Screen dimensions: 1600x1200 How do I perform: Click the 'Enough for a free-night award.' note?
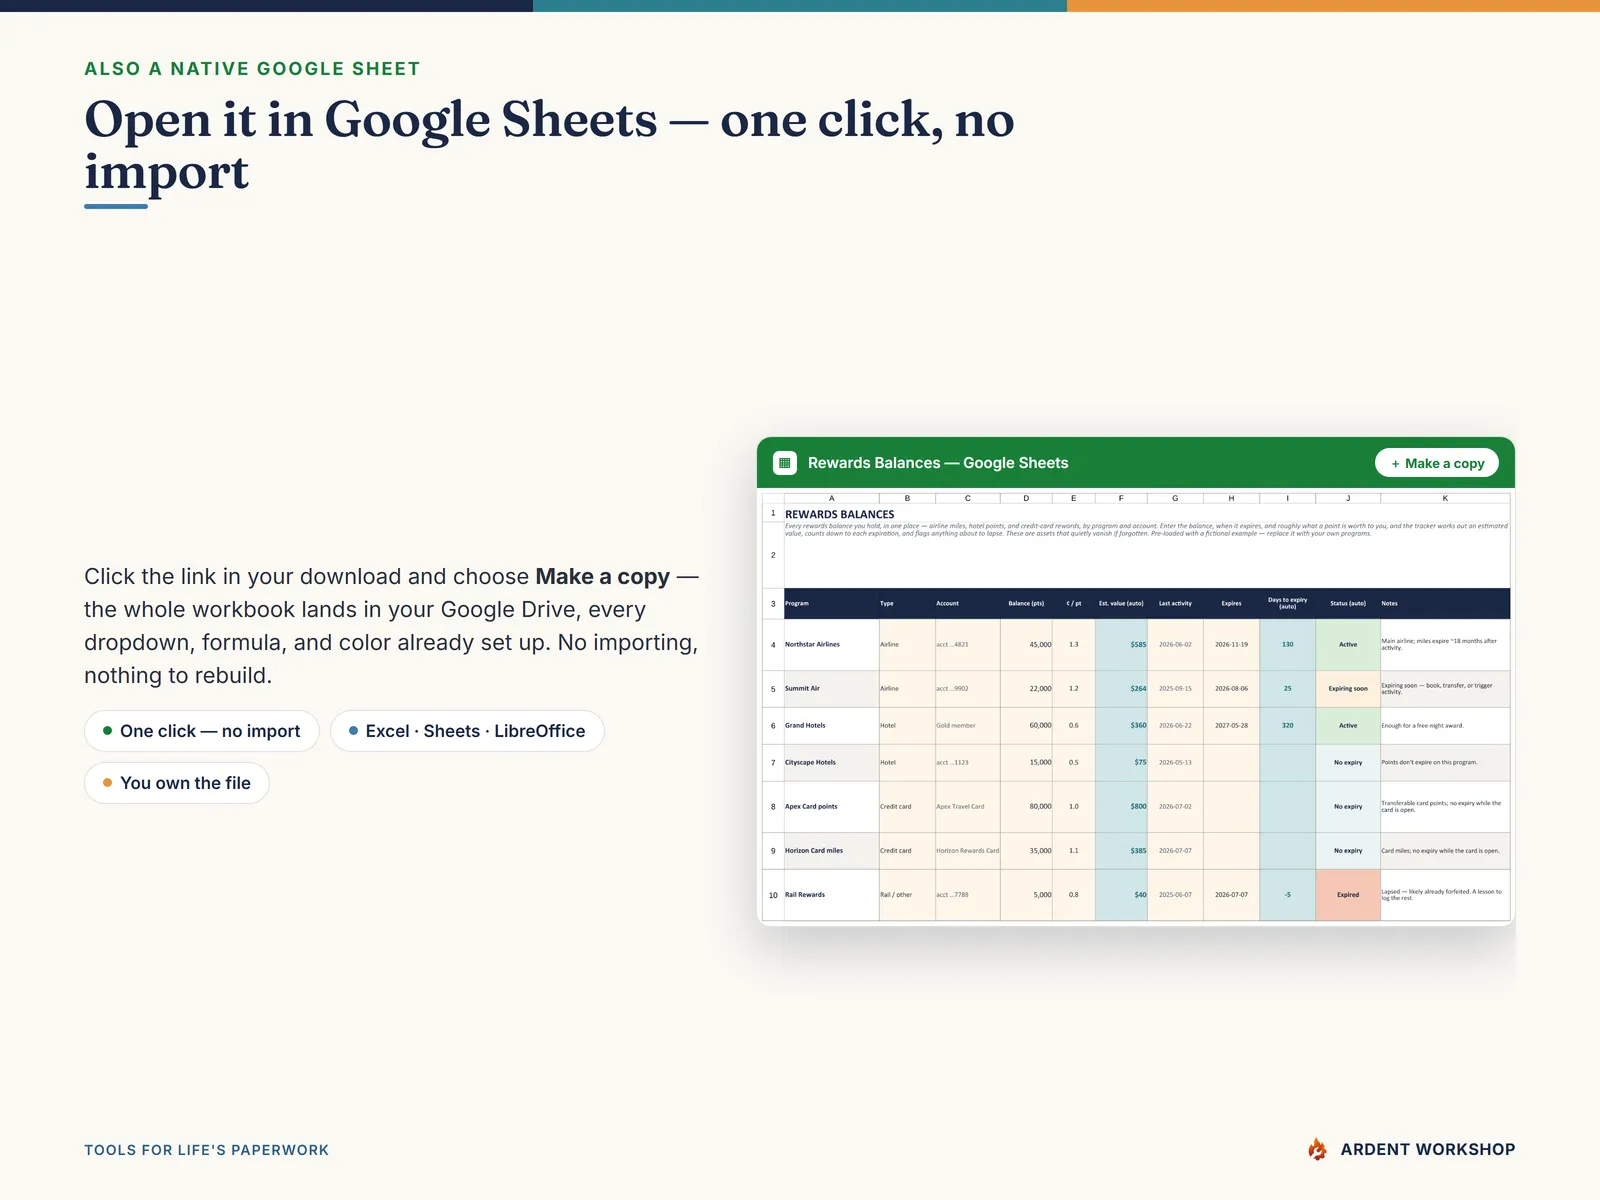point(1445,726)
